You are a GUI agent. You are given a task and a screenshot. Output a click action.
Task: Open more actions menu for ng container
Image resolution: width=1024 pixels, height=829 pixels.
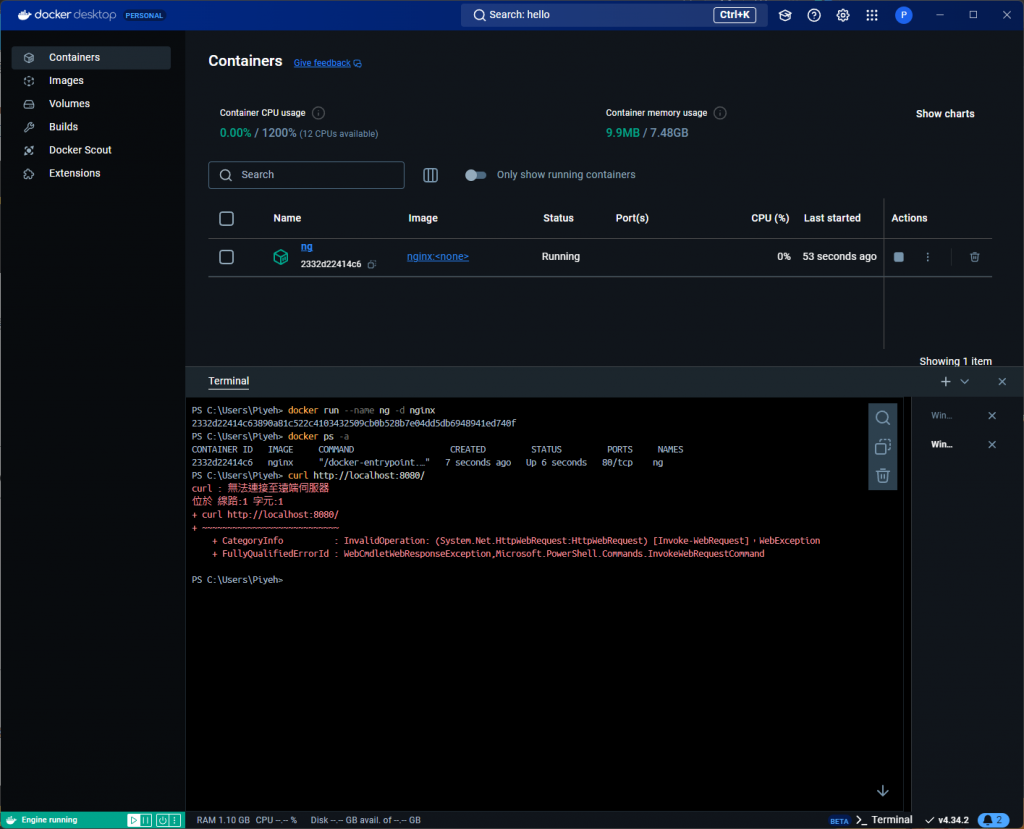[x=927, y=257]
